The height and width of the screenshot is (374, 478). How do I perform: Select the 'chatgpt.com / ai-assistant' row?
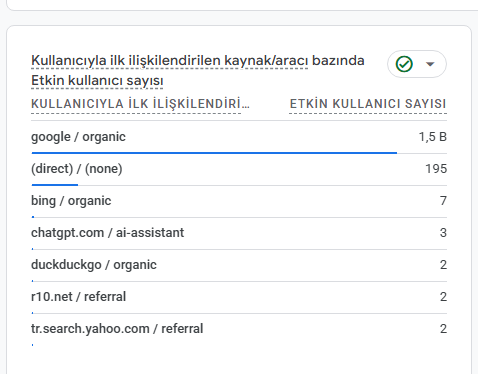[239, 233]
